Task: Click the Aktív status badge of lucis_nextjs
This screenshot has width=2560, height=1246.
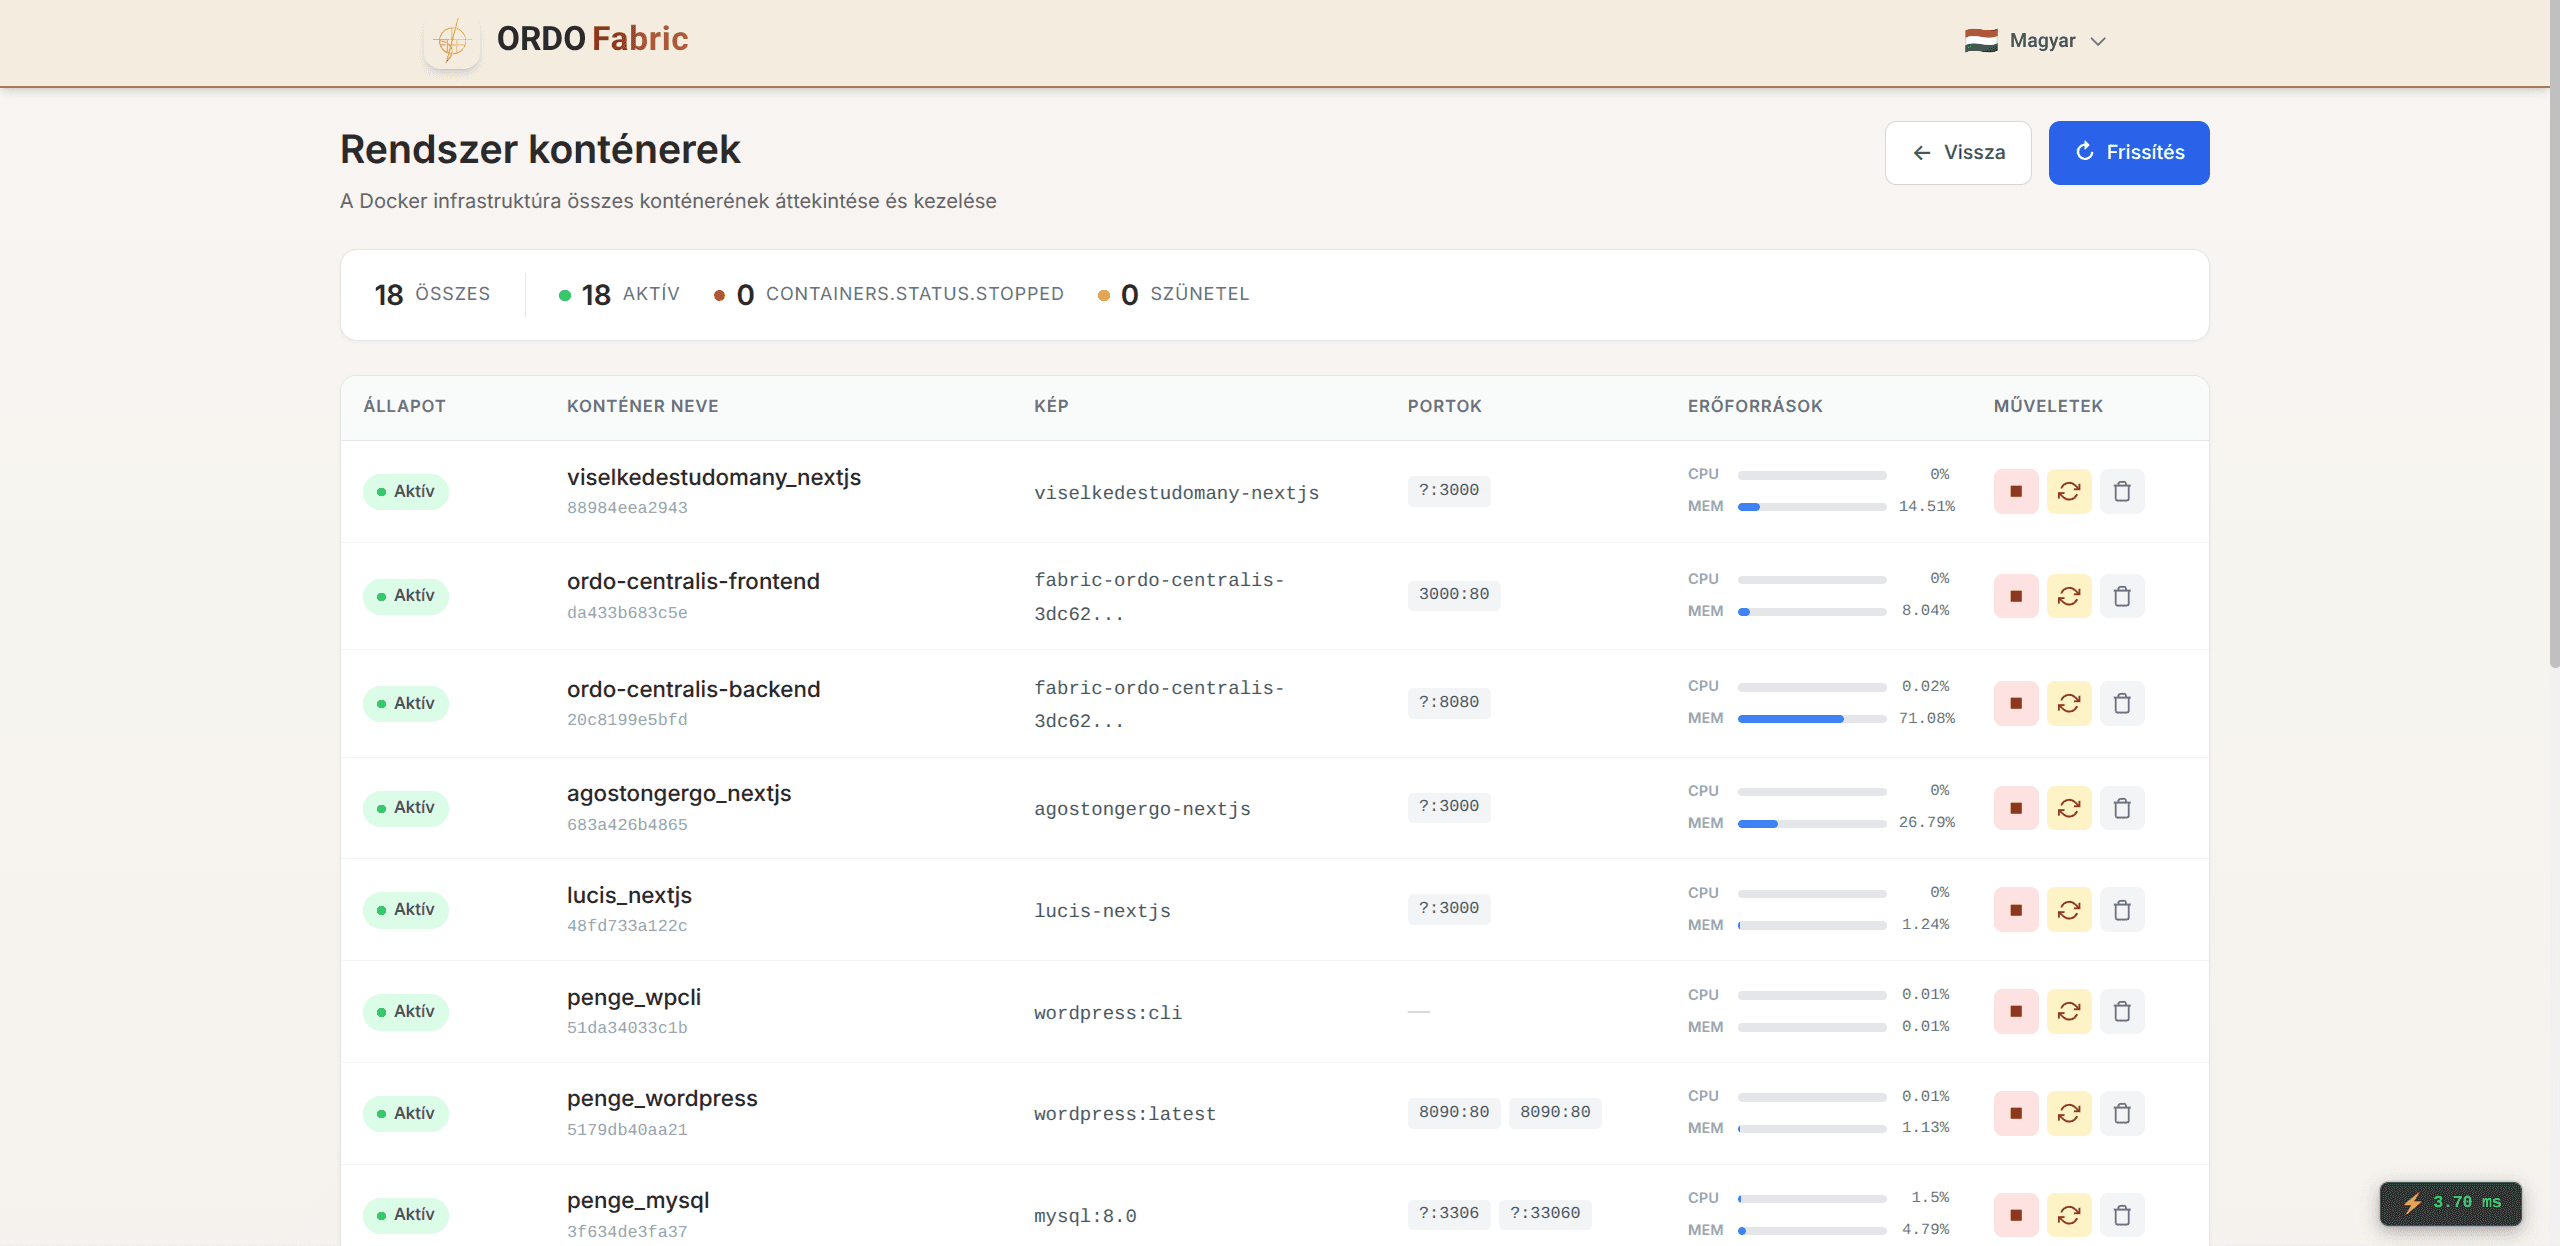Action: tap(405, 910)
